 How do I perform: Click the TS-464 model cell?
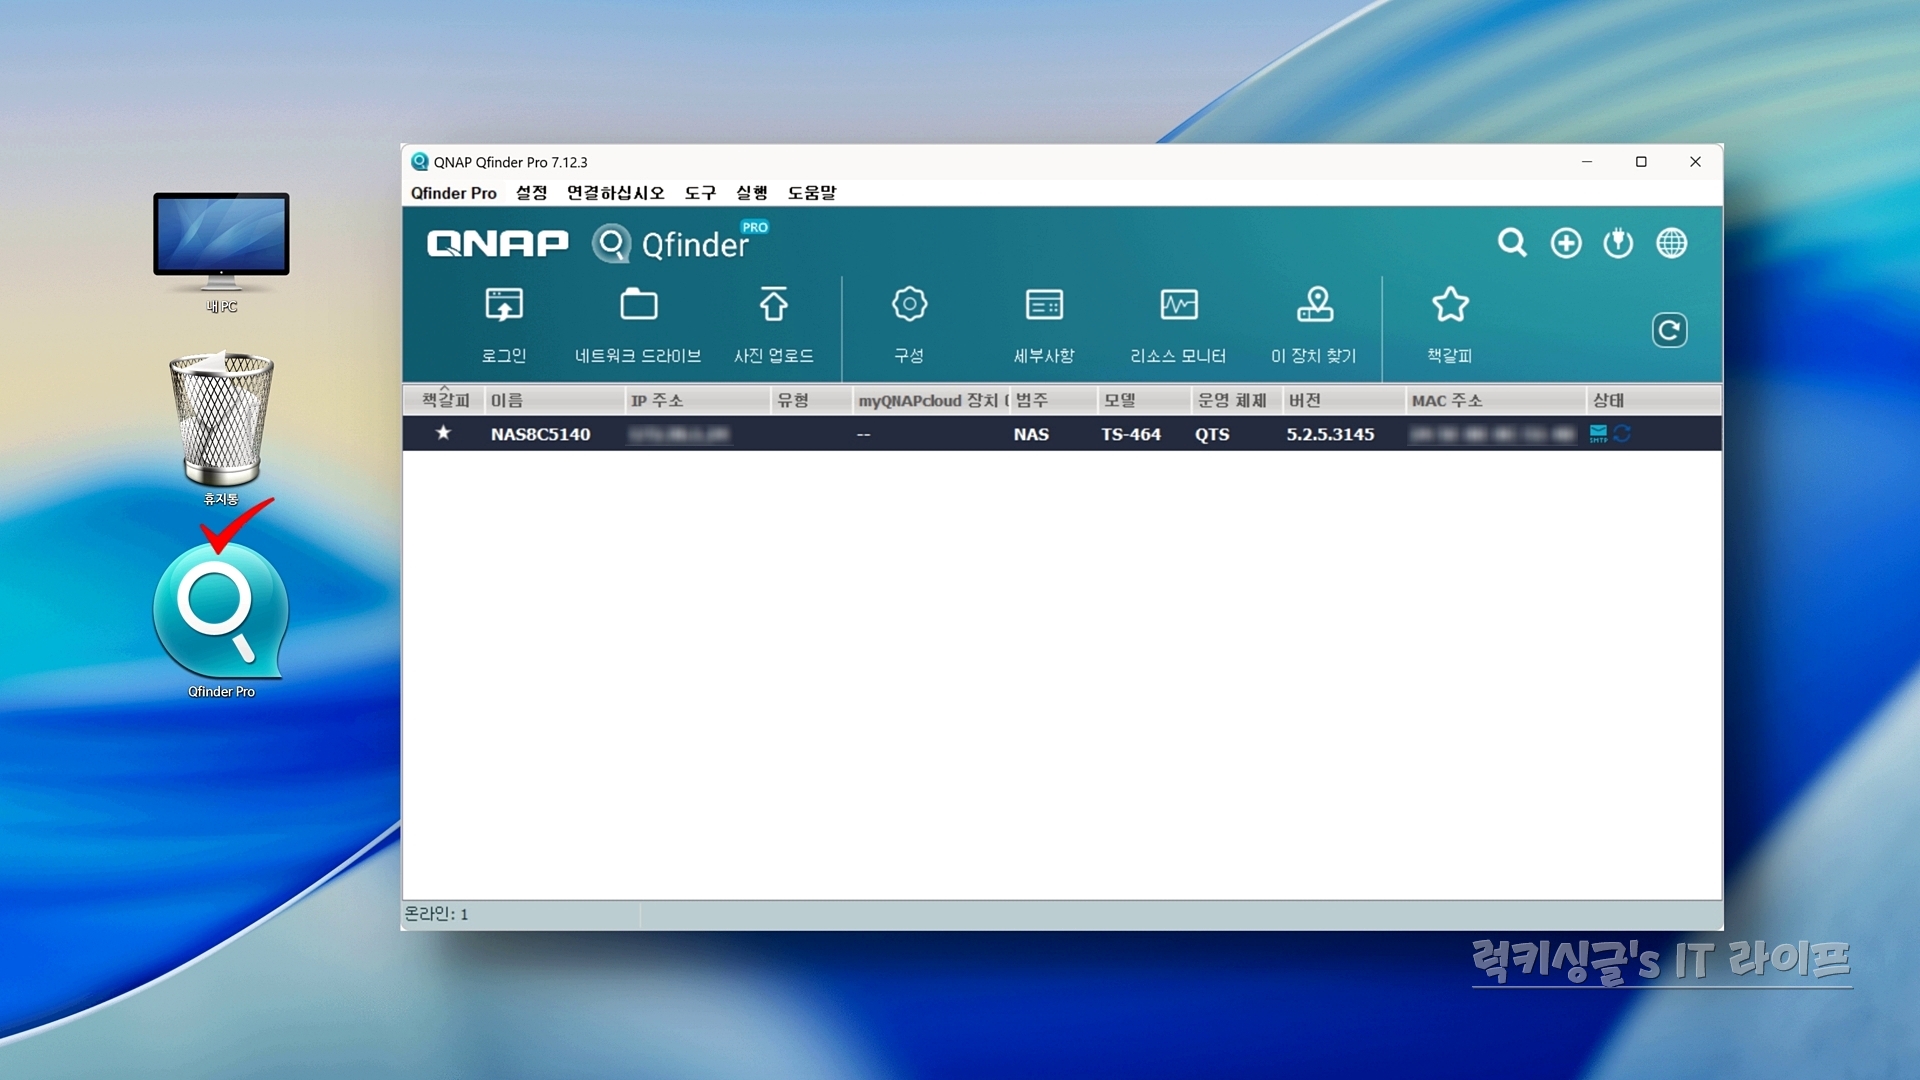click(1131, 434)
